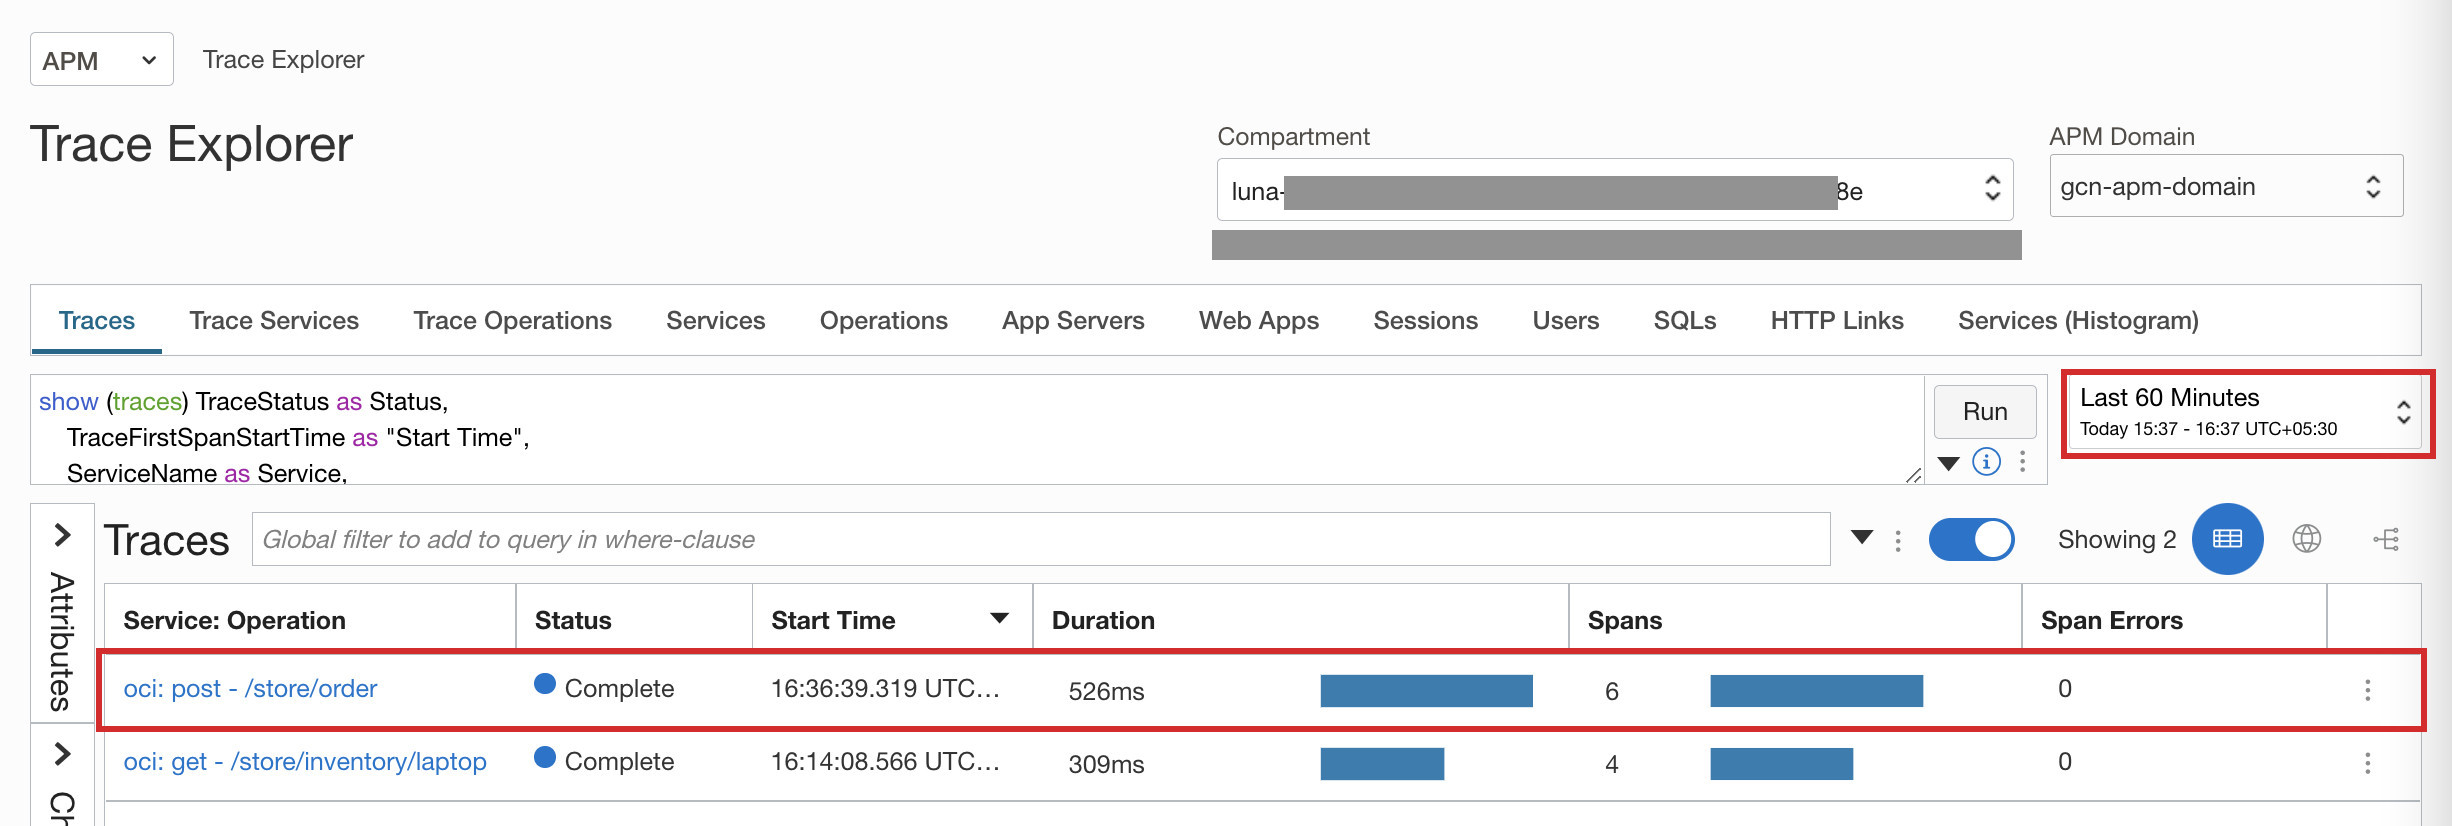The image size is (2452, 826).
Task: Click Complete status dot on /store/inventory/laptop row
Action: (545, 757)
